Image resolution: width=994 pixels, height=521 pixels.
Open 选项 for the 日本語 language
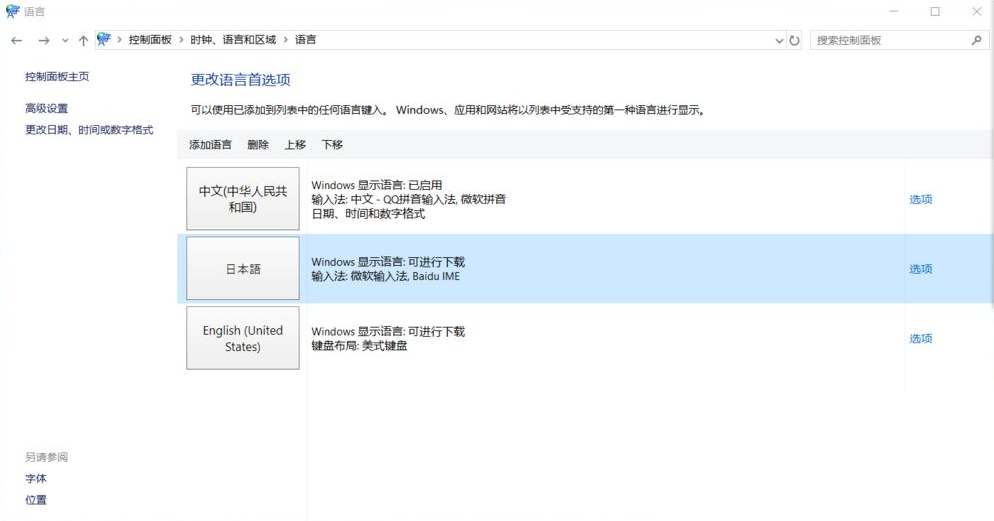(920, 269)
